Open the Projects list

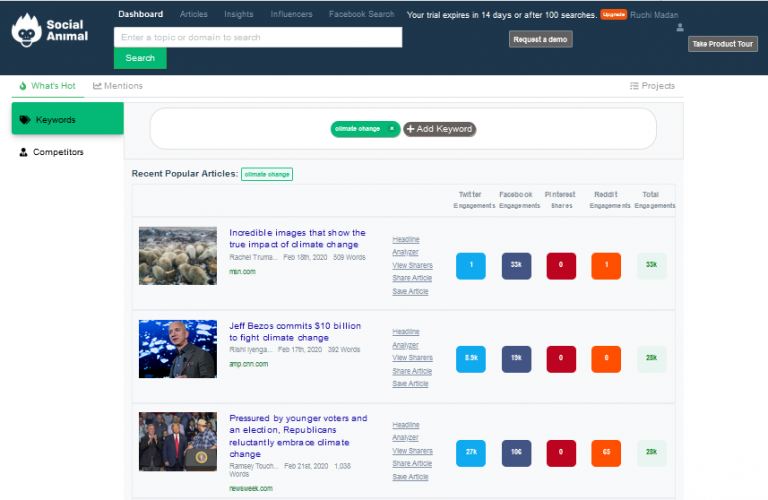coord(652,86)
